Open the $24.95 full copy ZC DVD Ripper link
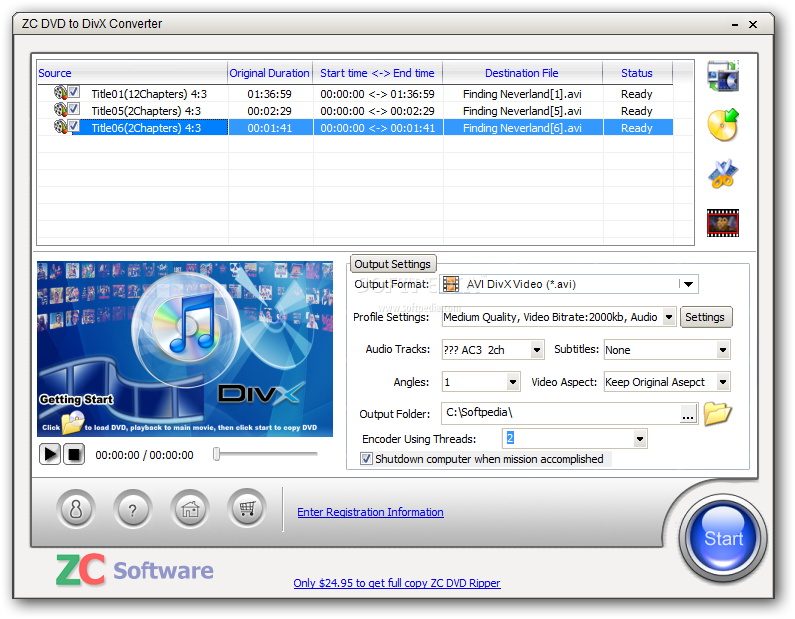Image resolution: width=795 pixels, height=619 pixels. [397, 583]
